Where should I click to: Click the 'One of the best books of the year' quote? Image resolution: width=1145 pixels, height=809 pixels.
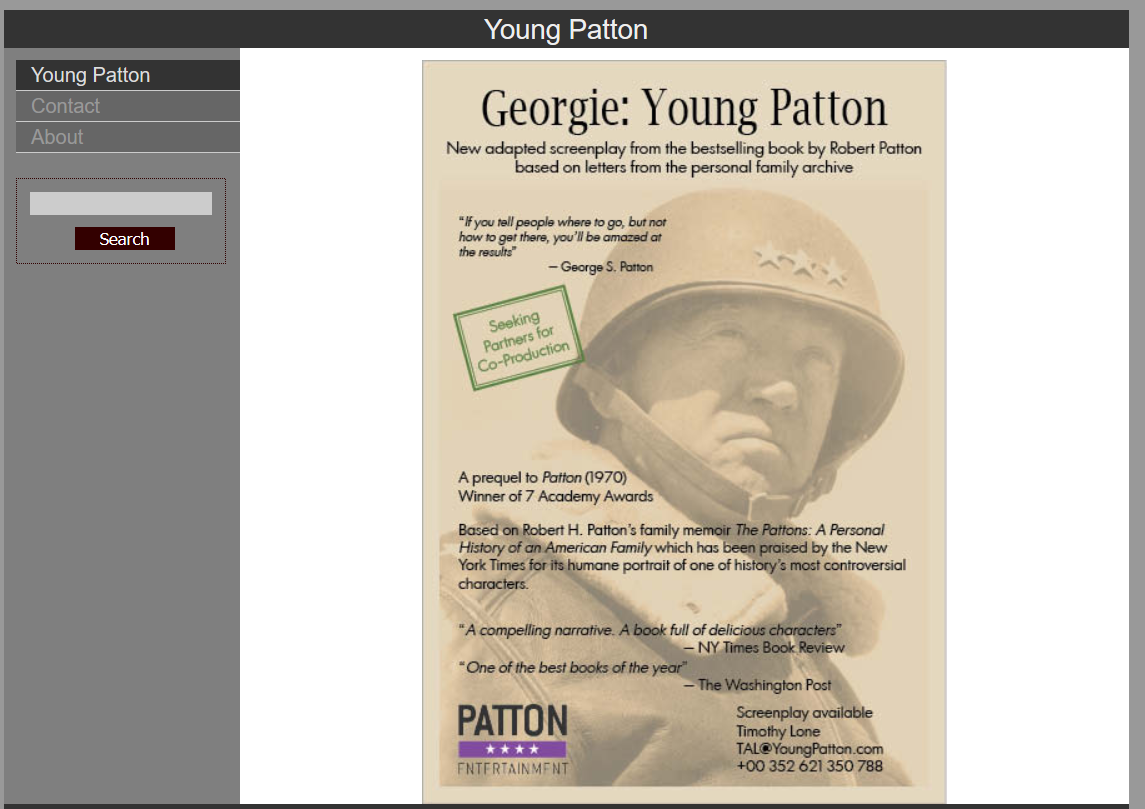[x=572, y=667]
